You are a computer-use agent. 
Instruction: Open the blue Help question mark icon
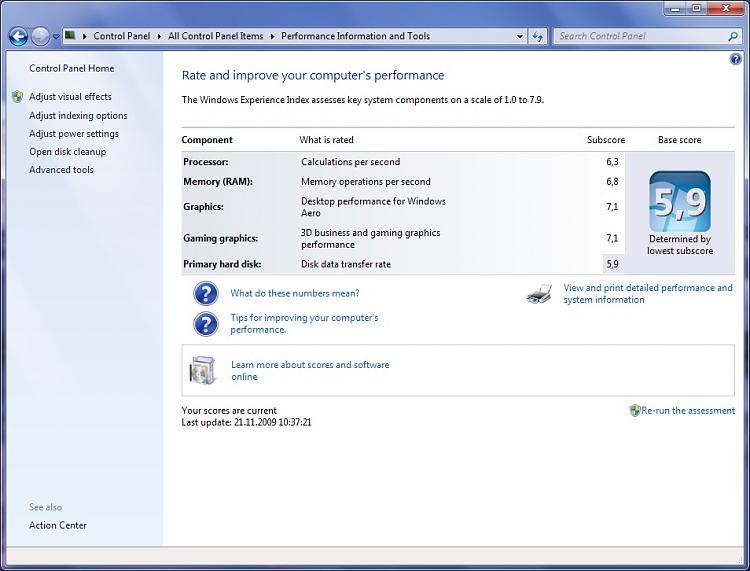coord(735,59)
